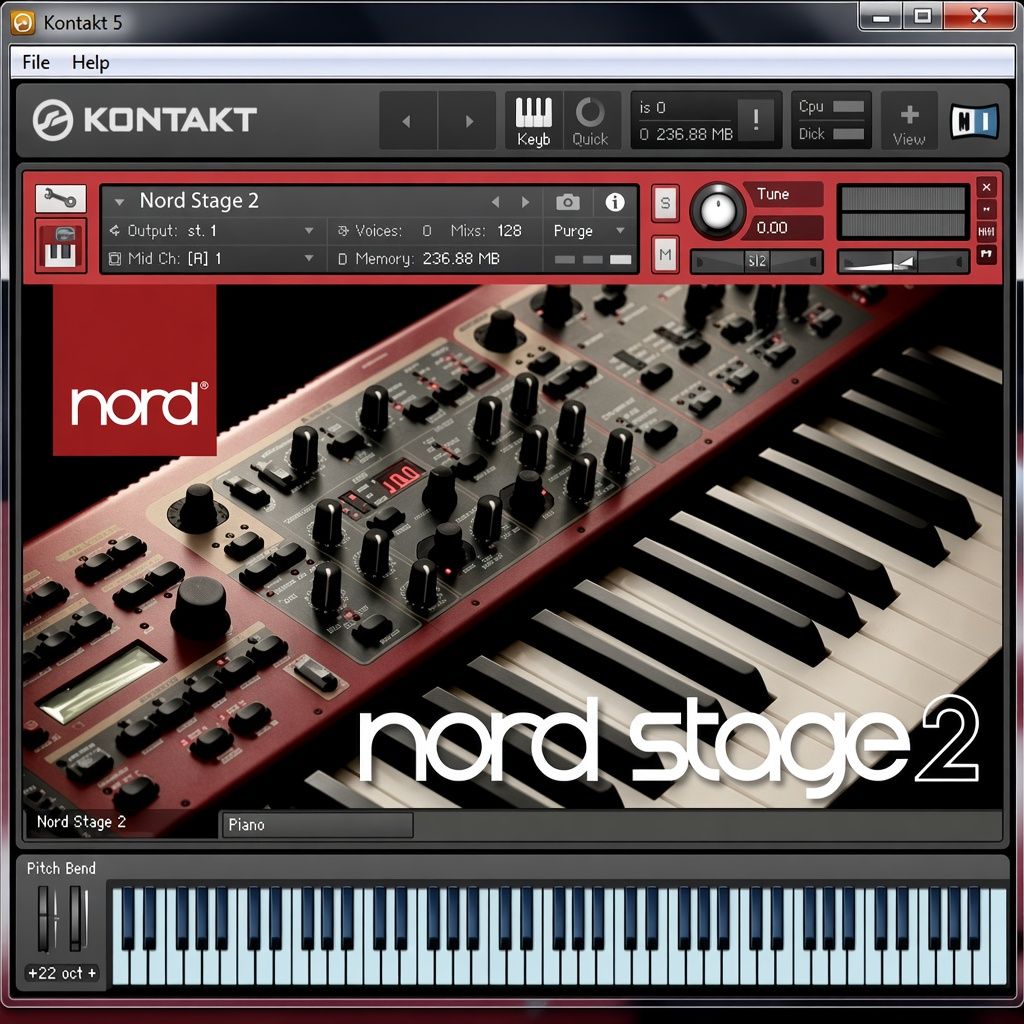The image size is (1024, 1024).
Task: Go to next preset with header right arrow
Action: click(x=468, y=121)
